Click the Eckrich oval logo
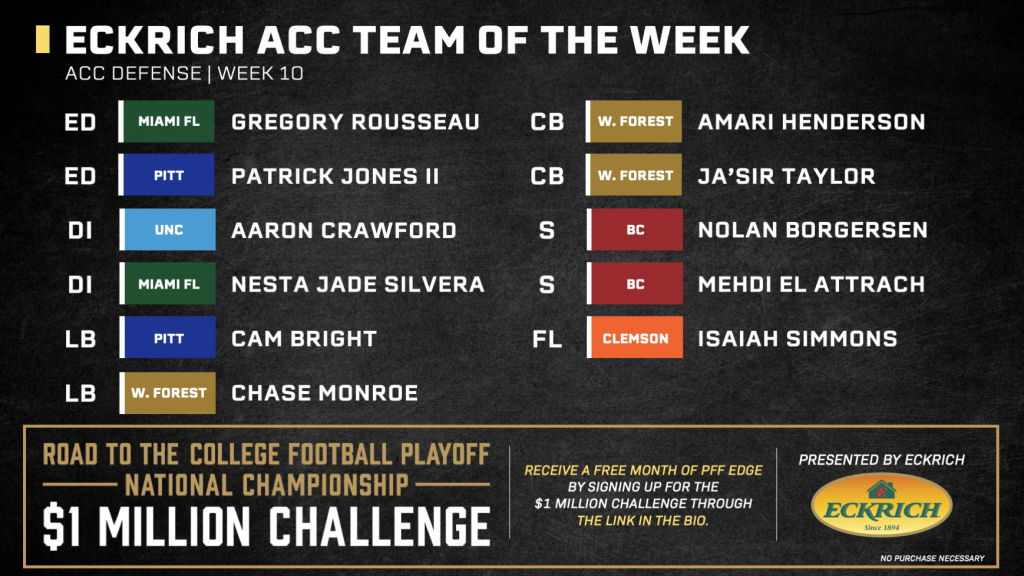This screenshot has height=576, width=1024. click(x=882, y=505)
